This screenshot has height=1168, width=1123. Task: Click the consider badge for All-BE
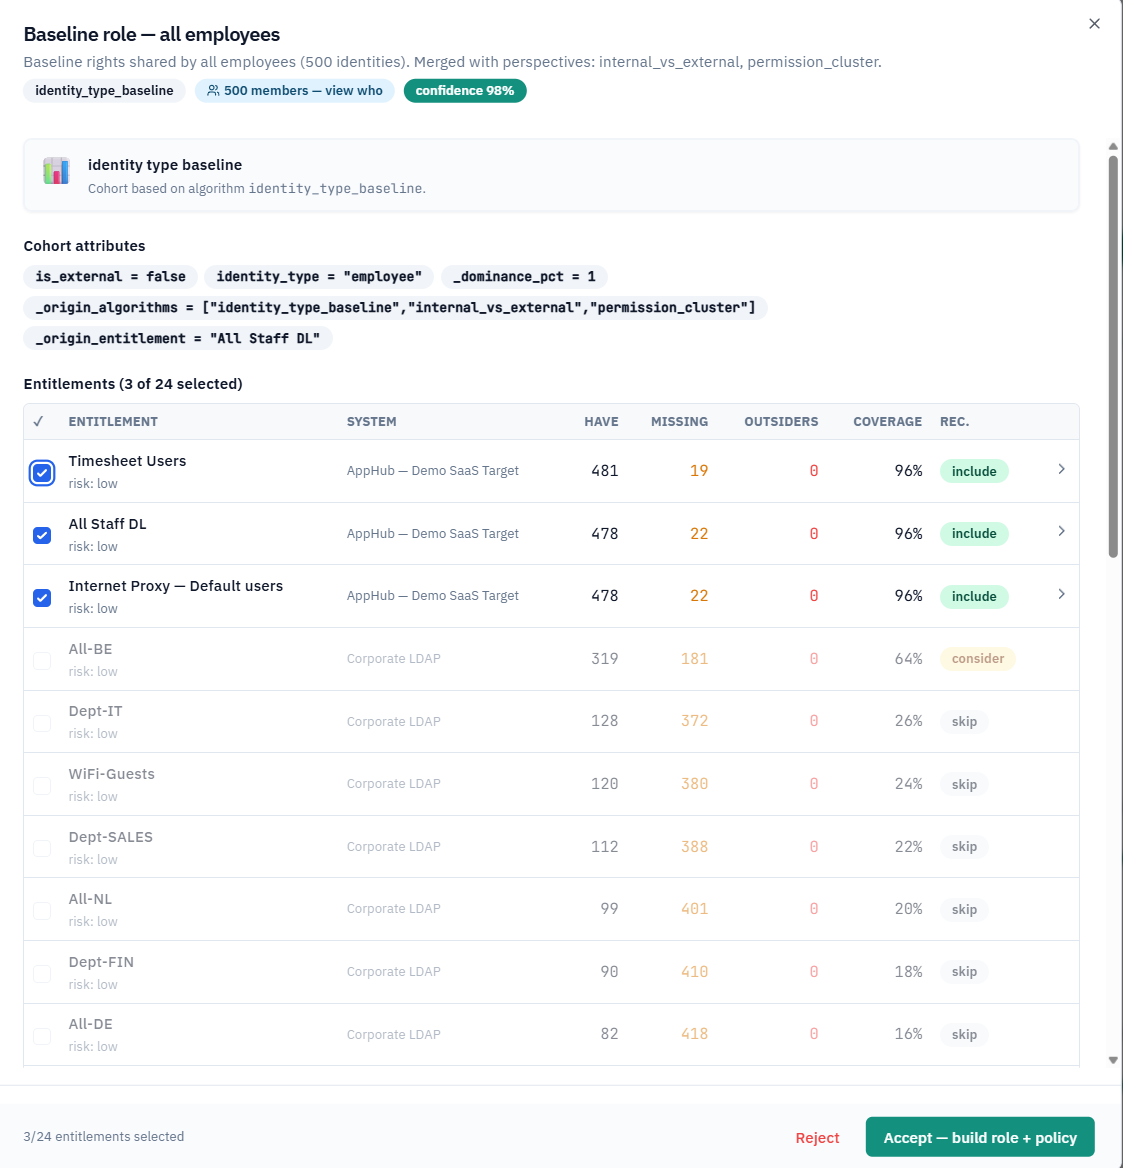pyautogui.click(x=978, y=658)
